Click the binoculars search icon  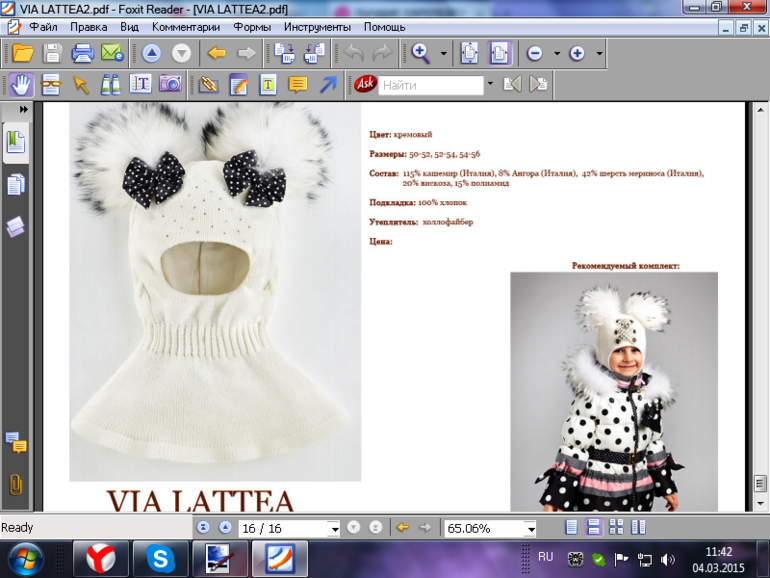(110, 85)
